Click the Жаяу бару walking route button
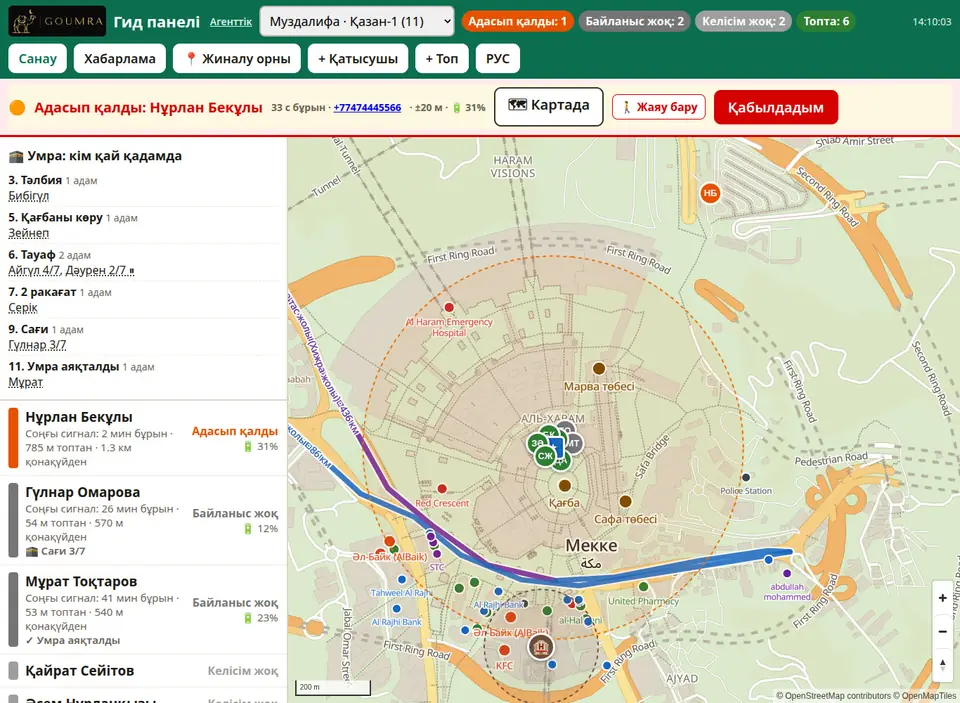 click(x=659, y=107)
